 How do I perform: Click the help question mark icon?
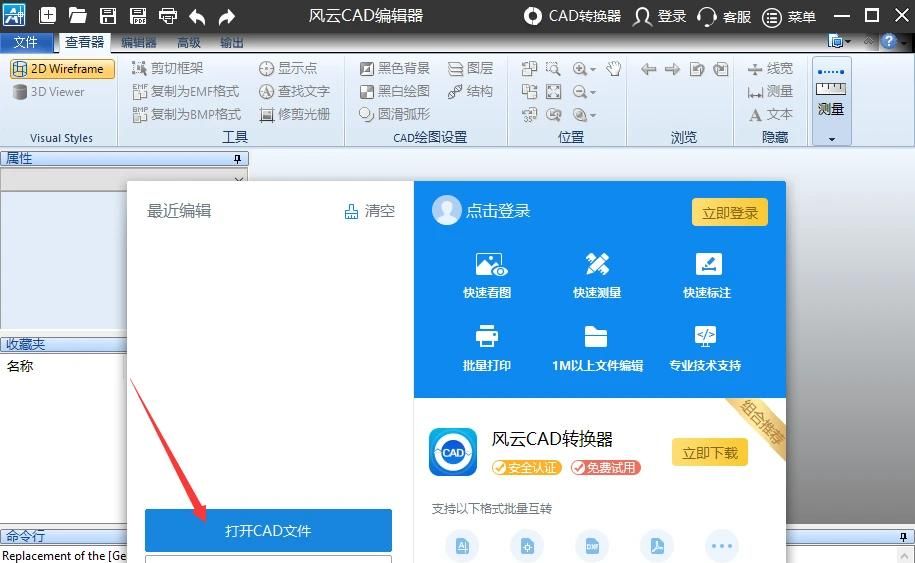(889, 41)
